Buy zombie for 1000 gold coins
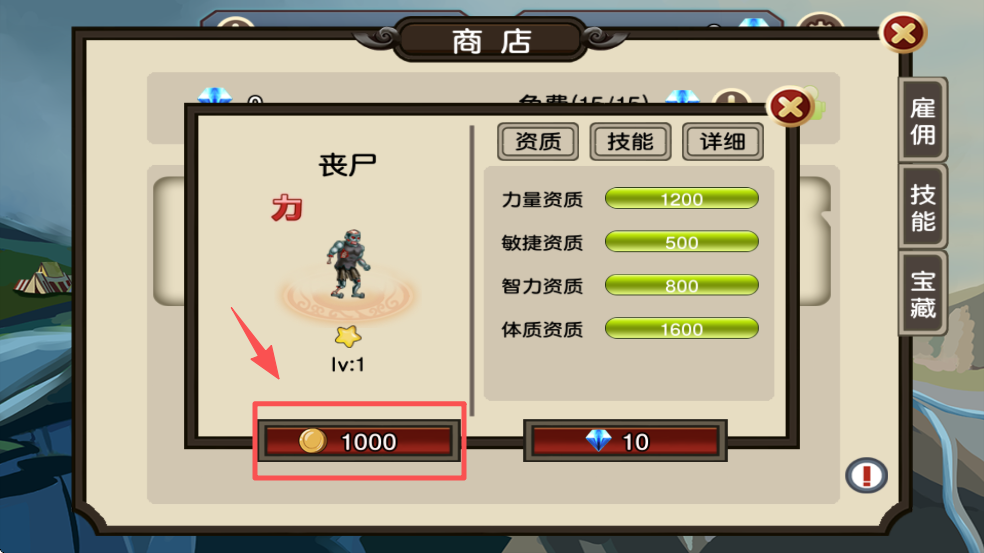 point(359,441)
